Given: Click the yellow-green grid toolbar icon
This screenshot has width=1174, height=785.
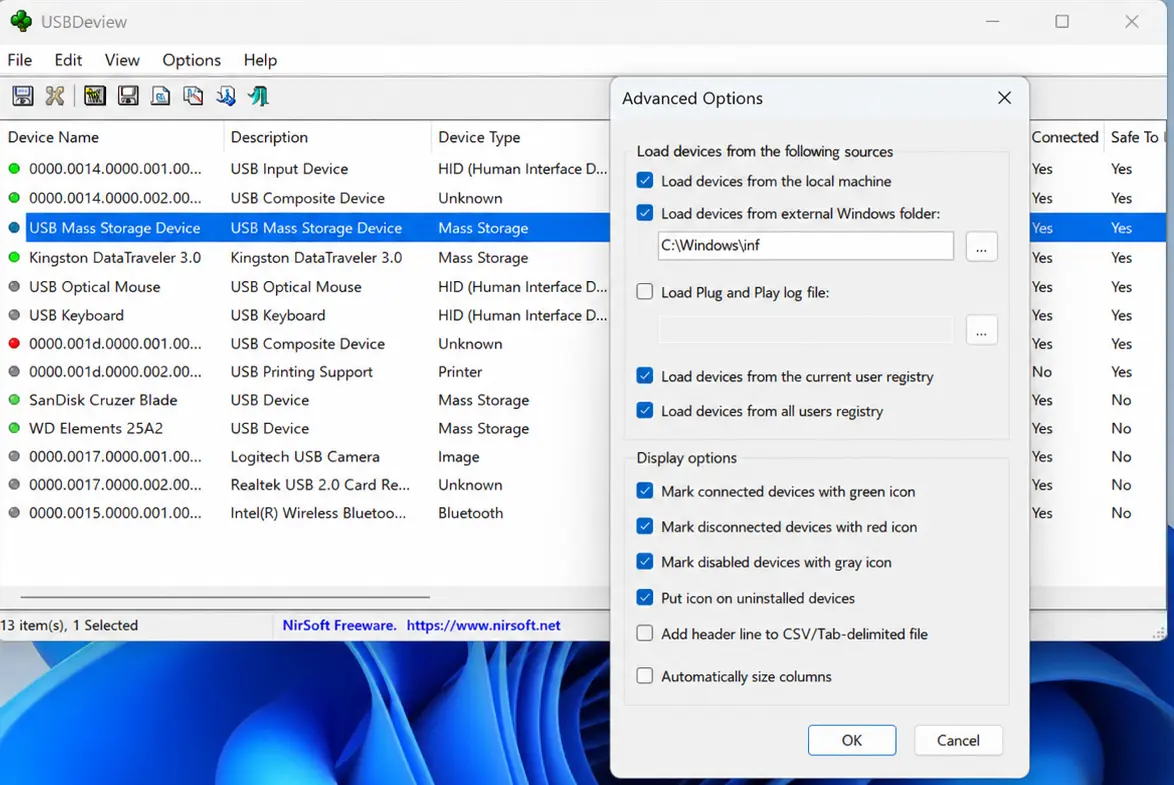Looking at the screenshot, I should (x=94, y=96).
